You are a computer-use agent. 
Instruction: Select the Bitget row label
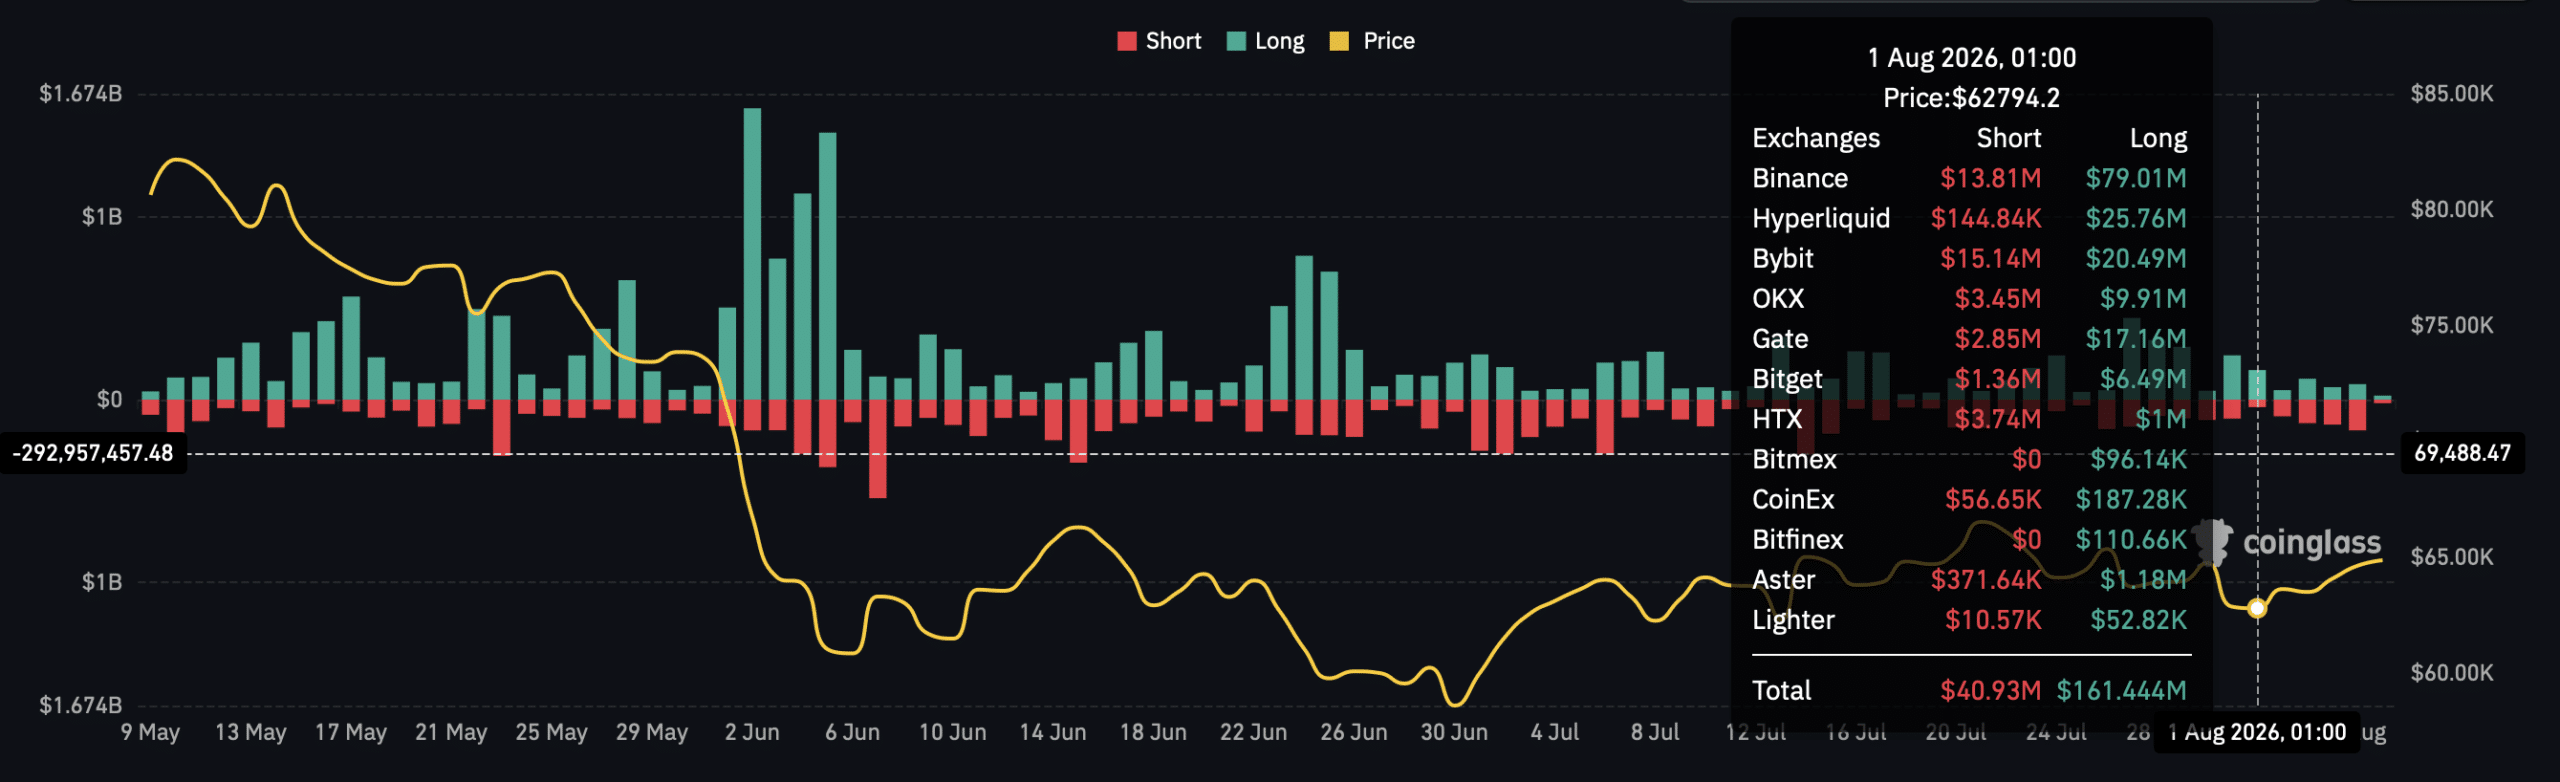1787,379
